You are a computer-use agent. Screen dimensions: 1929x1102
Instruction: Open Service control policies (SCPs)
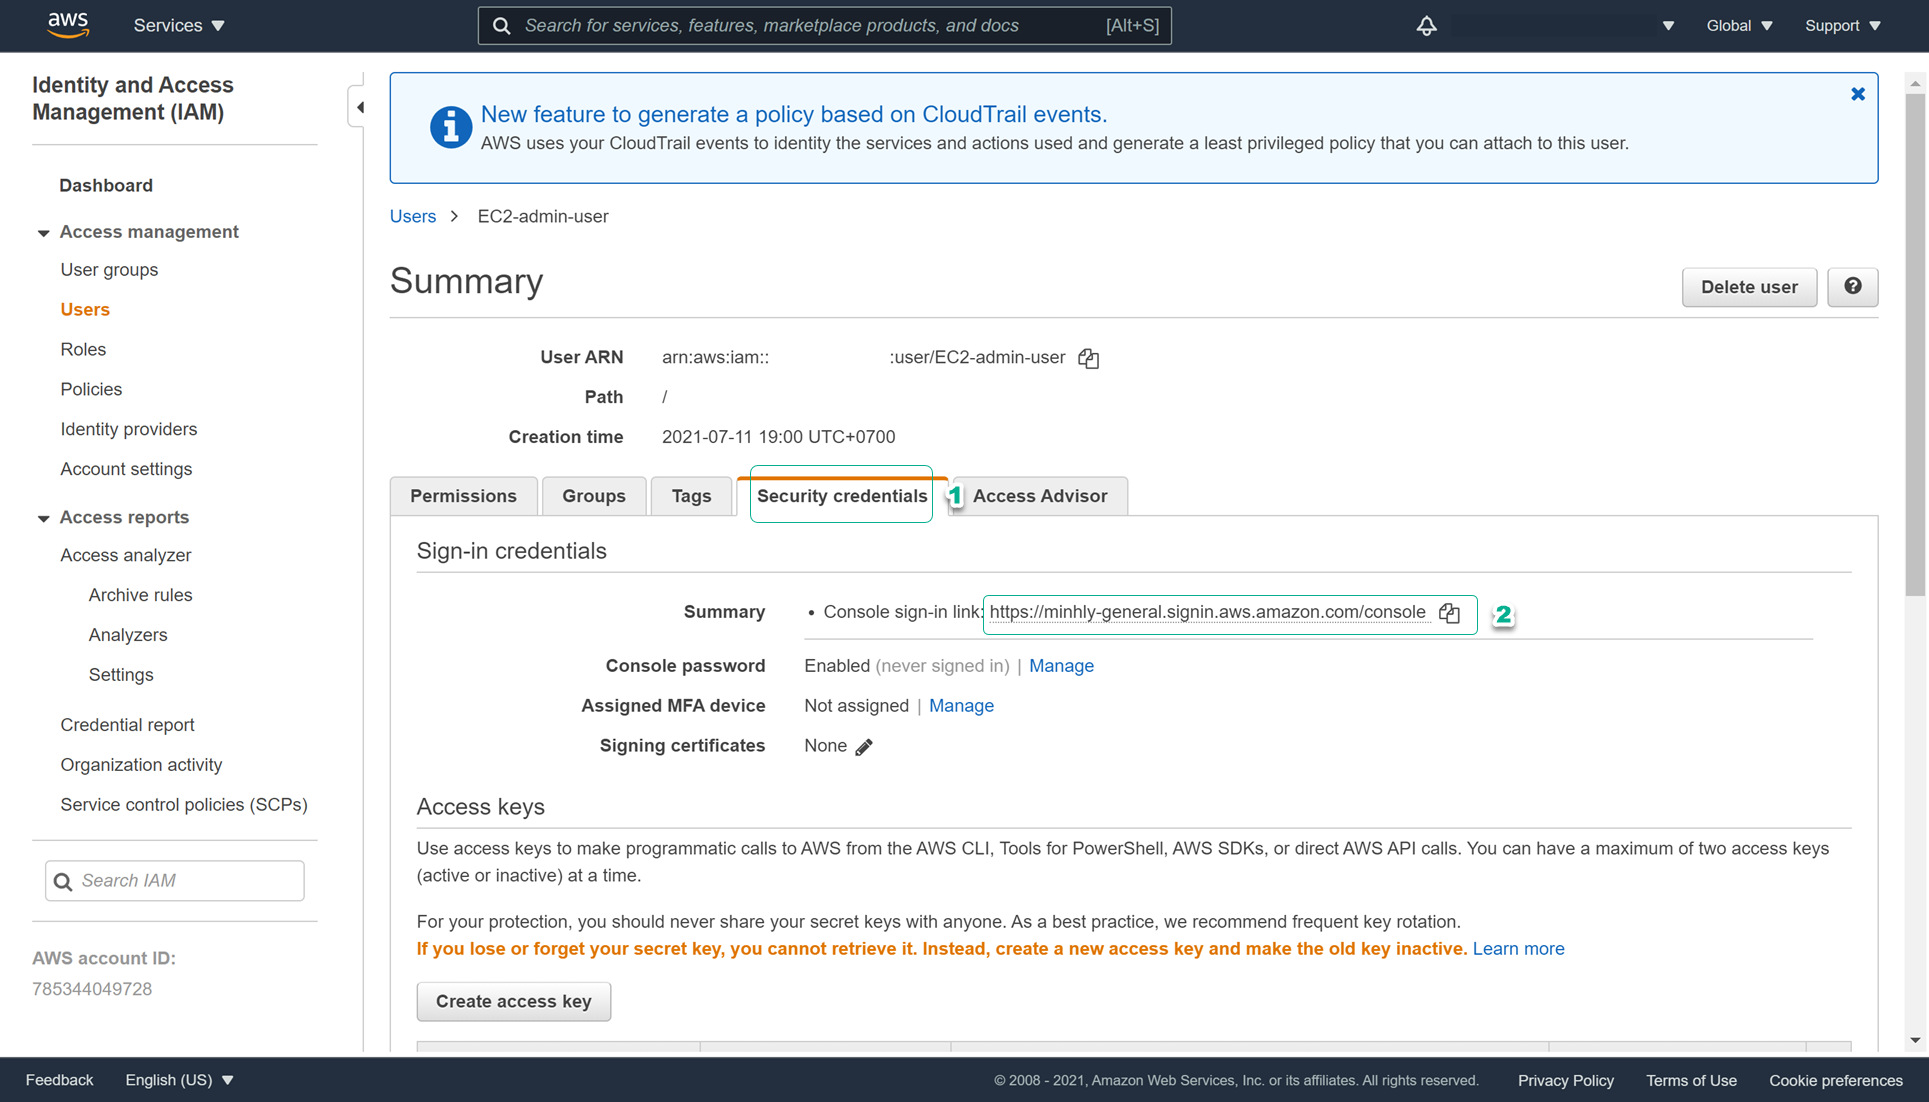pyautogui.click(x=184, y=806)
